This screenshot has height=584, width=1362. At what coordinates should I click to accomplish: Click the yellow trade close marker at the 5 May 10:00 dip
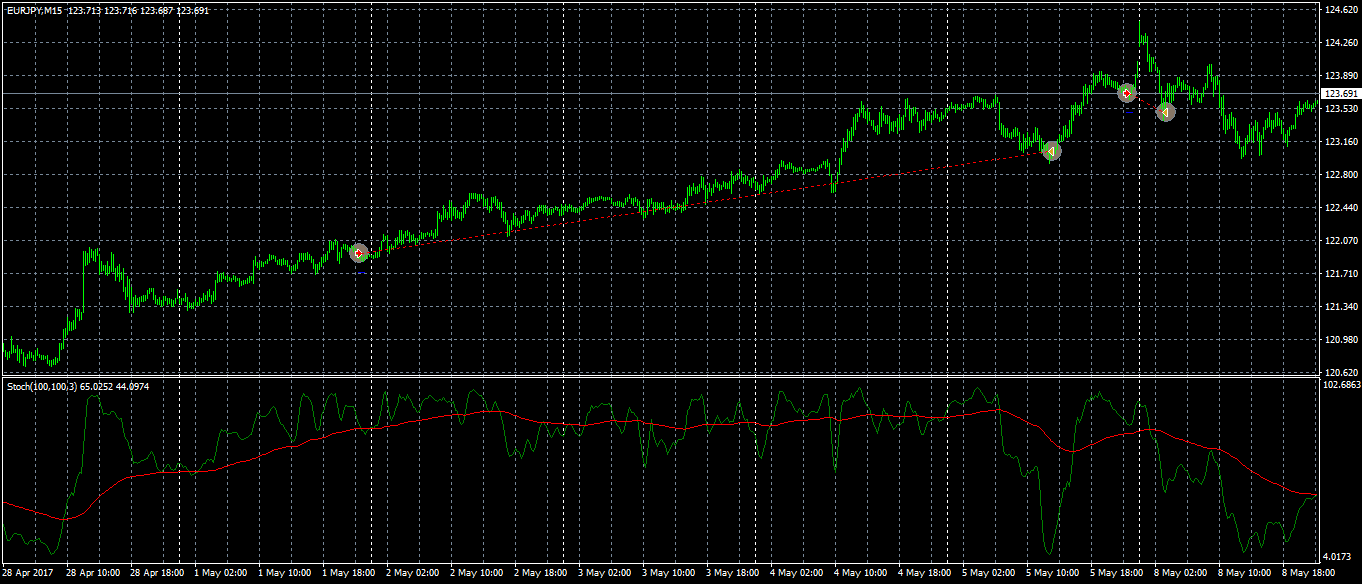[1051, 151]
